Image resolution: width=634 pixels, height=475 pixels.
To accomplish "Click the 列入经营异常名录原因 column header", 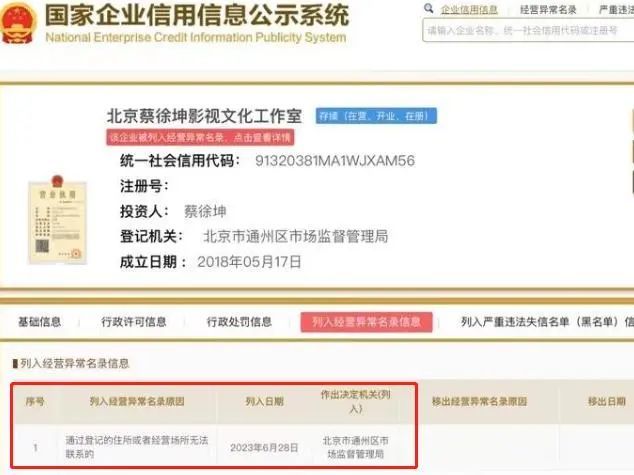I will [x=137, y=401].
